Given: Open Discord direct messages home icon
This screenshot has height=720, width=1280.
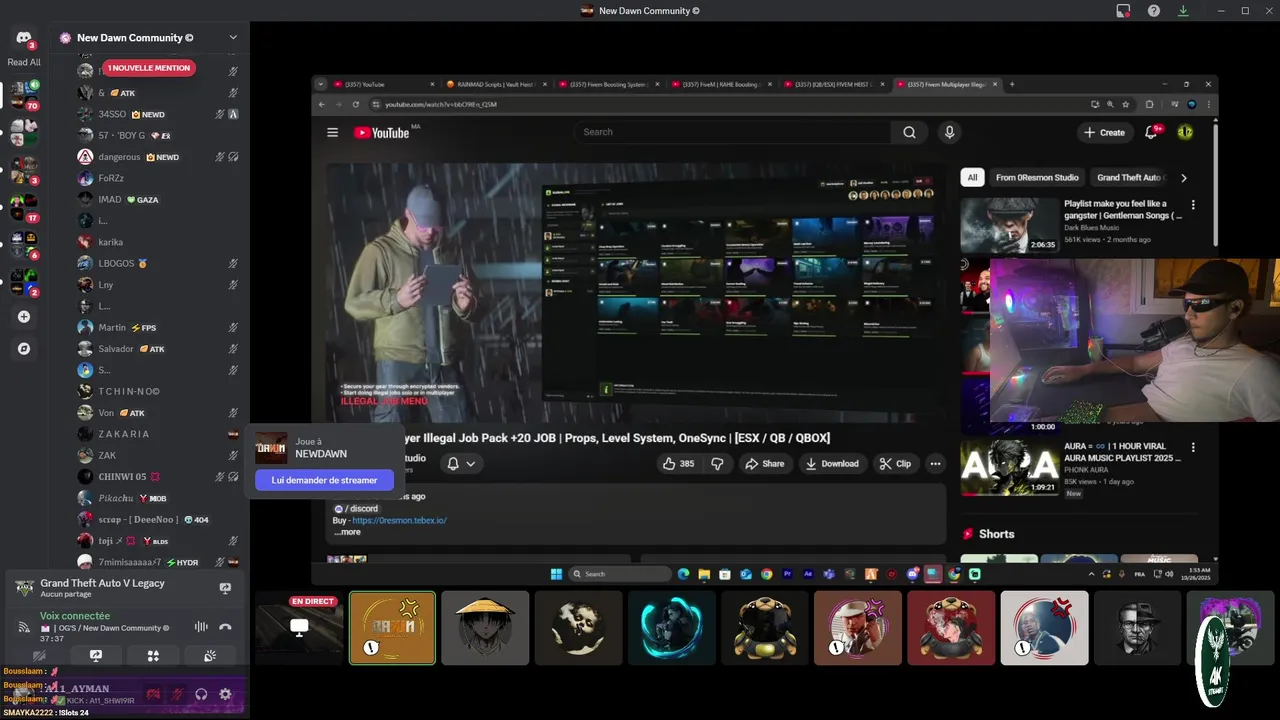Looking at the screenshot, I should (24, 39).
